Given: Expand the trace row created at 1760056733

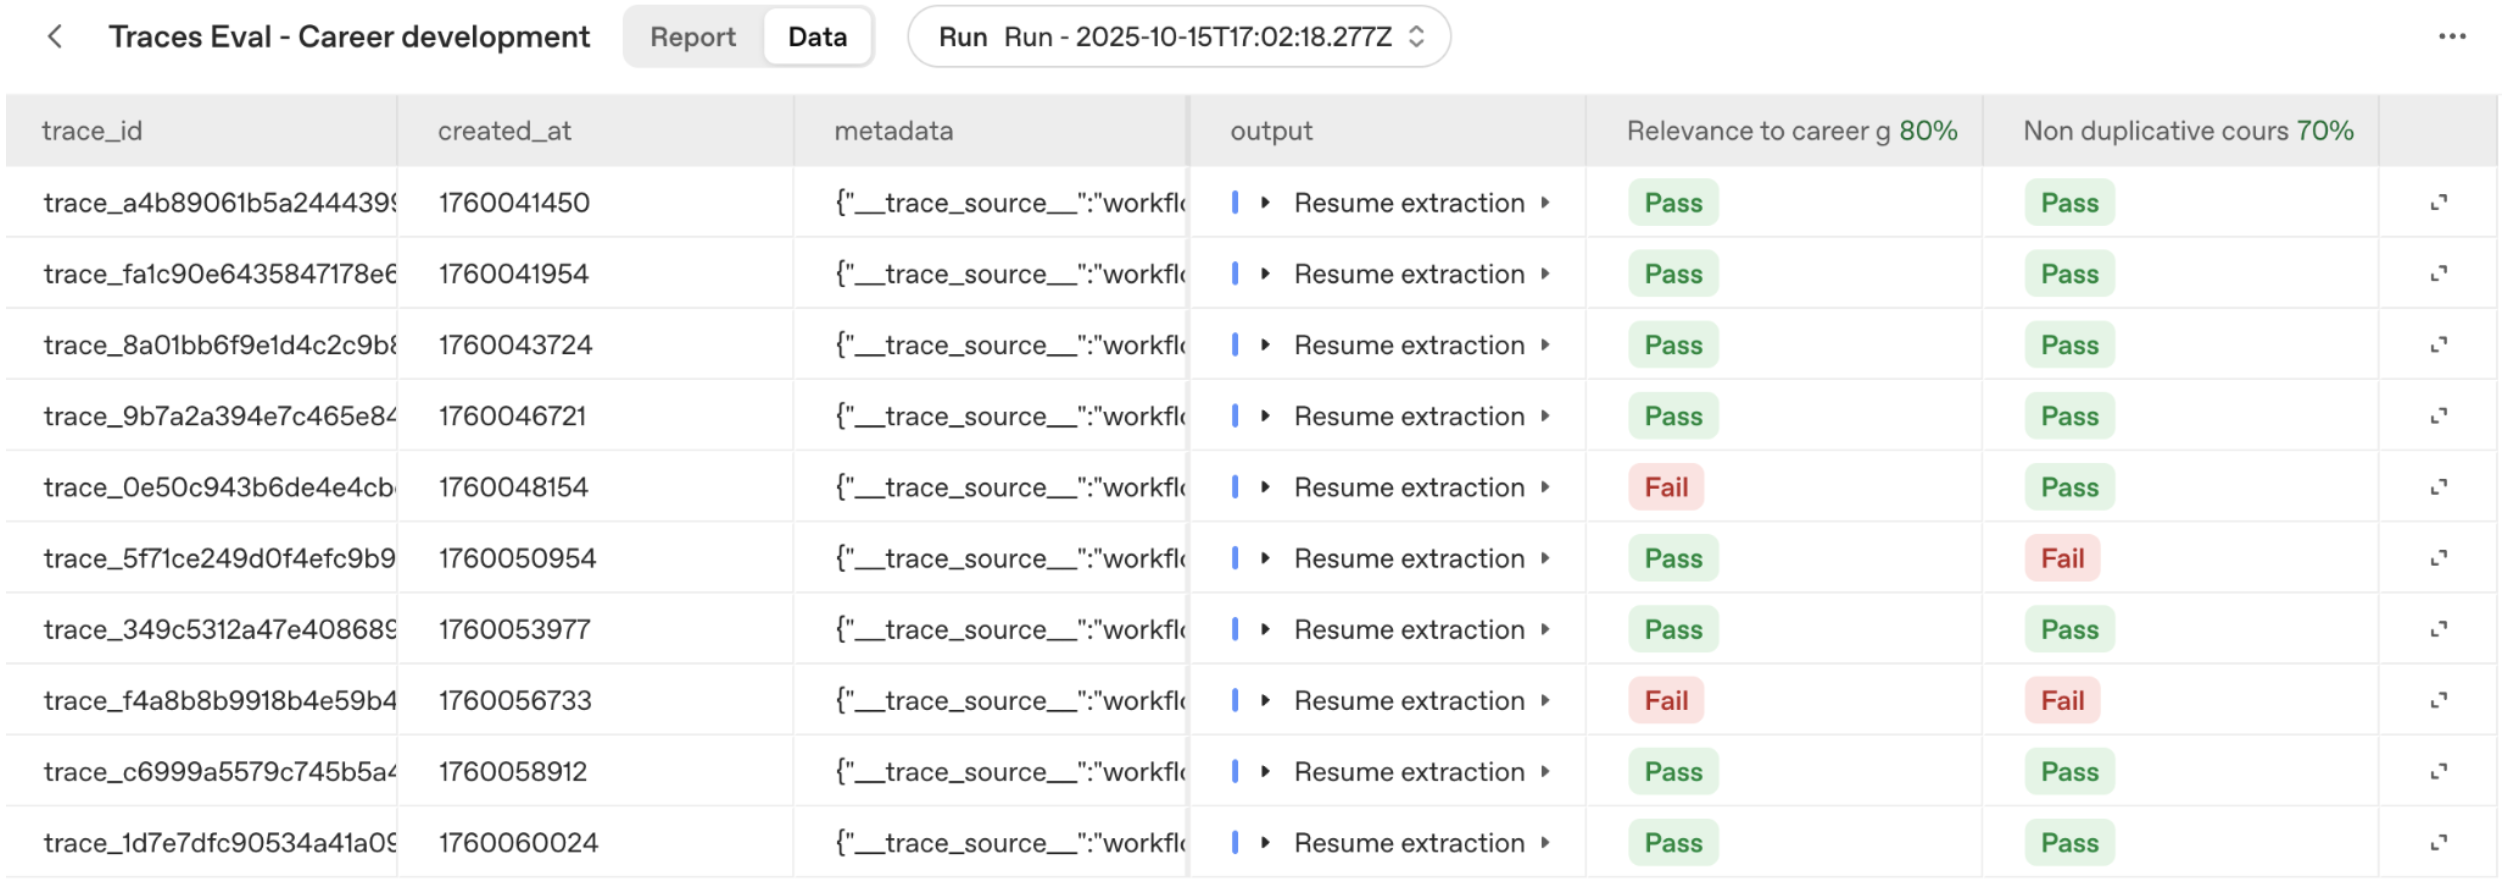Looking at the screenshot, I should [2438, 700].
